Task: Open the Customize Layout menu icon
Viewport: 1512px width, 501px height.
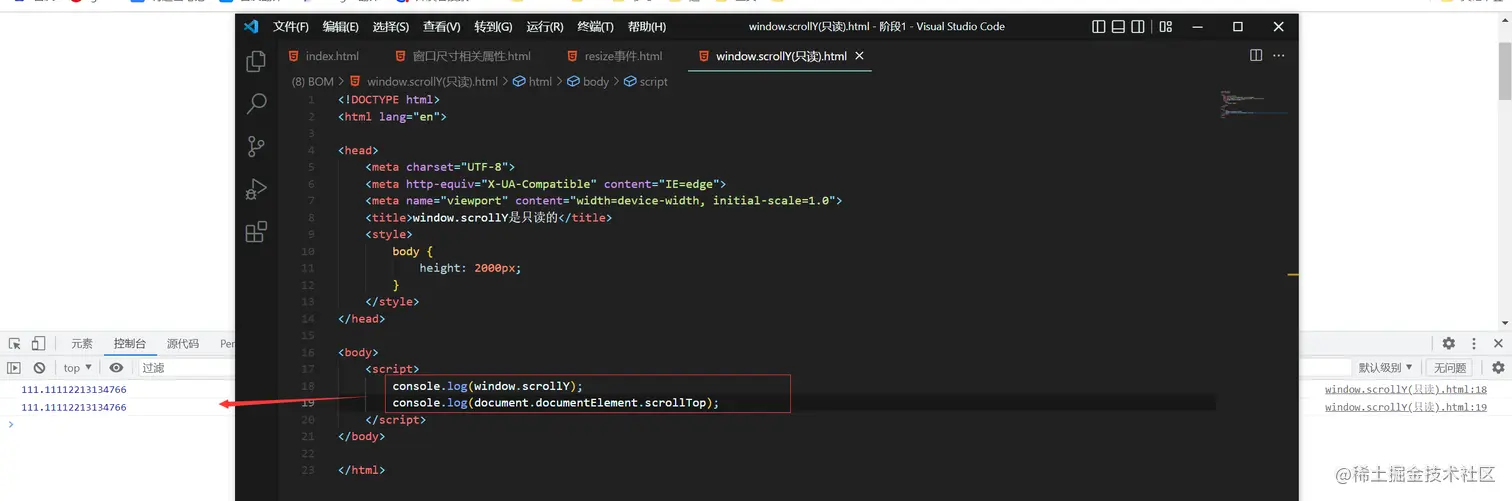Action: tap(1166, 27)
